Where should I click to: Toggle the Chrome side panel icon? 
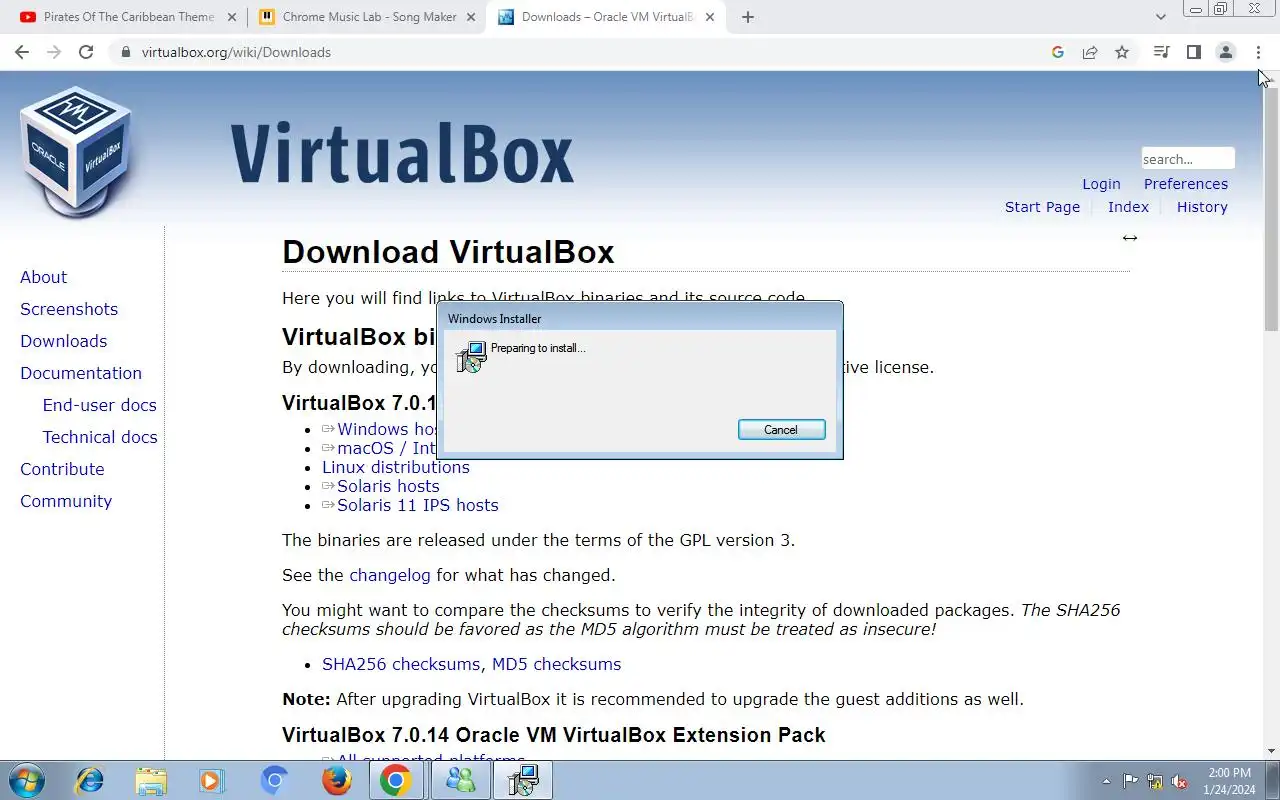(x=1193, y=52)
